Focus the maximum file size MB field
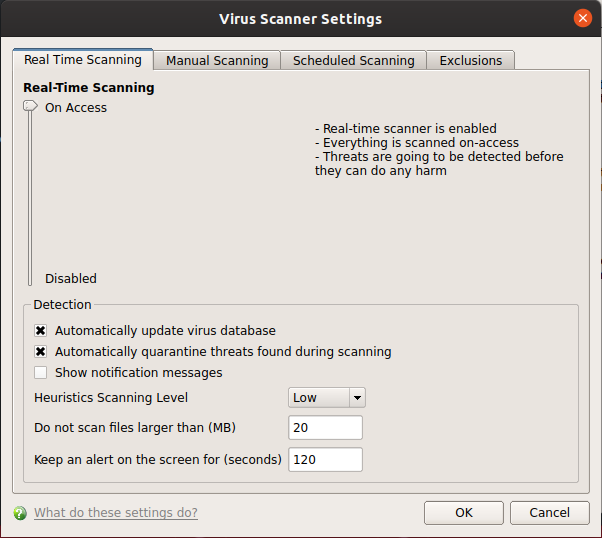Image resolution: width=602 pixels, height=538 pixels. coord(325,427)
